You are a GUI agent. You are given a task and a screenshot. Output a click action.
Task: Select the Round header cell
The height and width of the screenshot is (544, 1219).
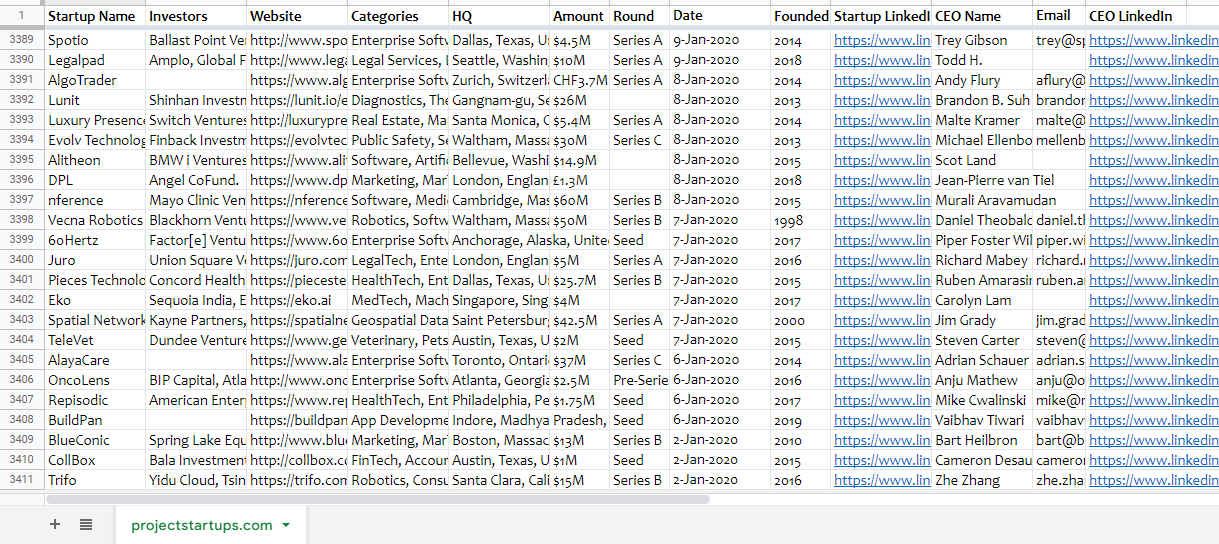click(639, 16)
